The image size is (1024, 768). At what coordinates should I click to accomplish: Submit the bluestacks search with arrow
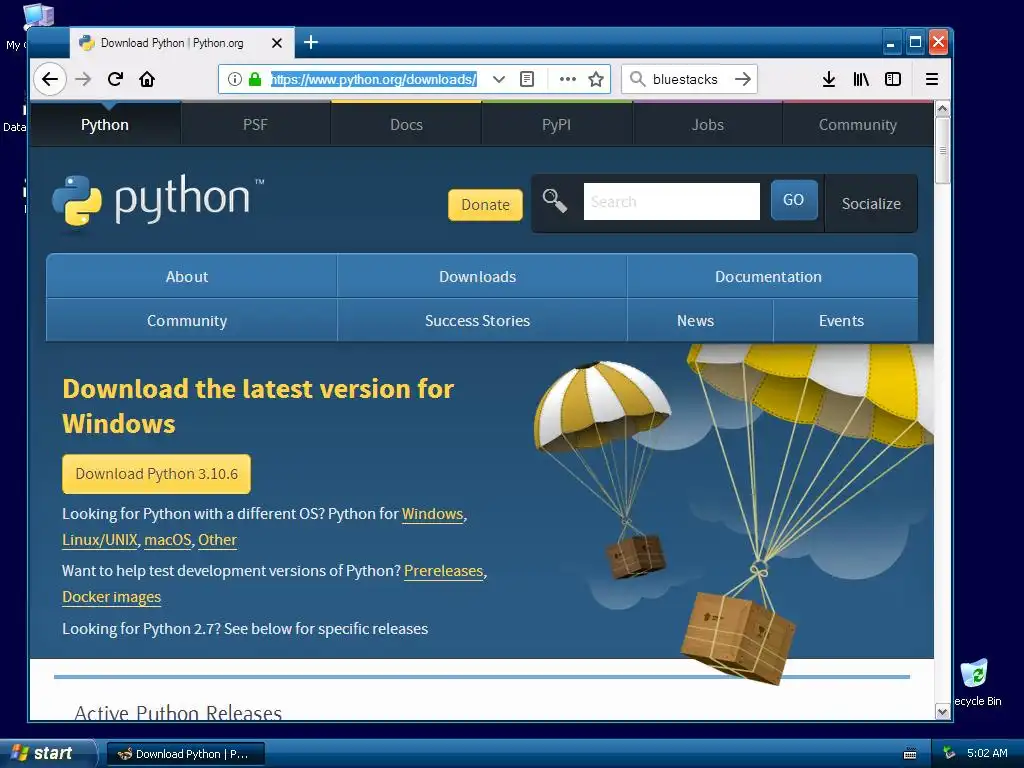pyautogui.click(x=743, y=79)
